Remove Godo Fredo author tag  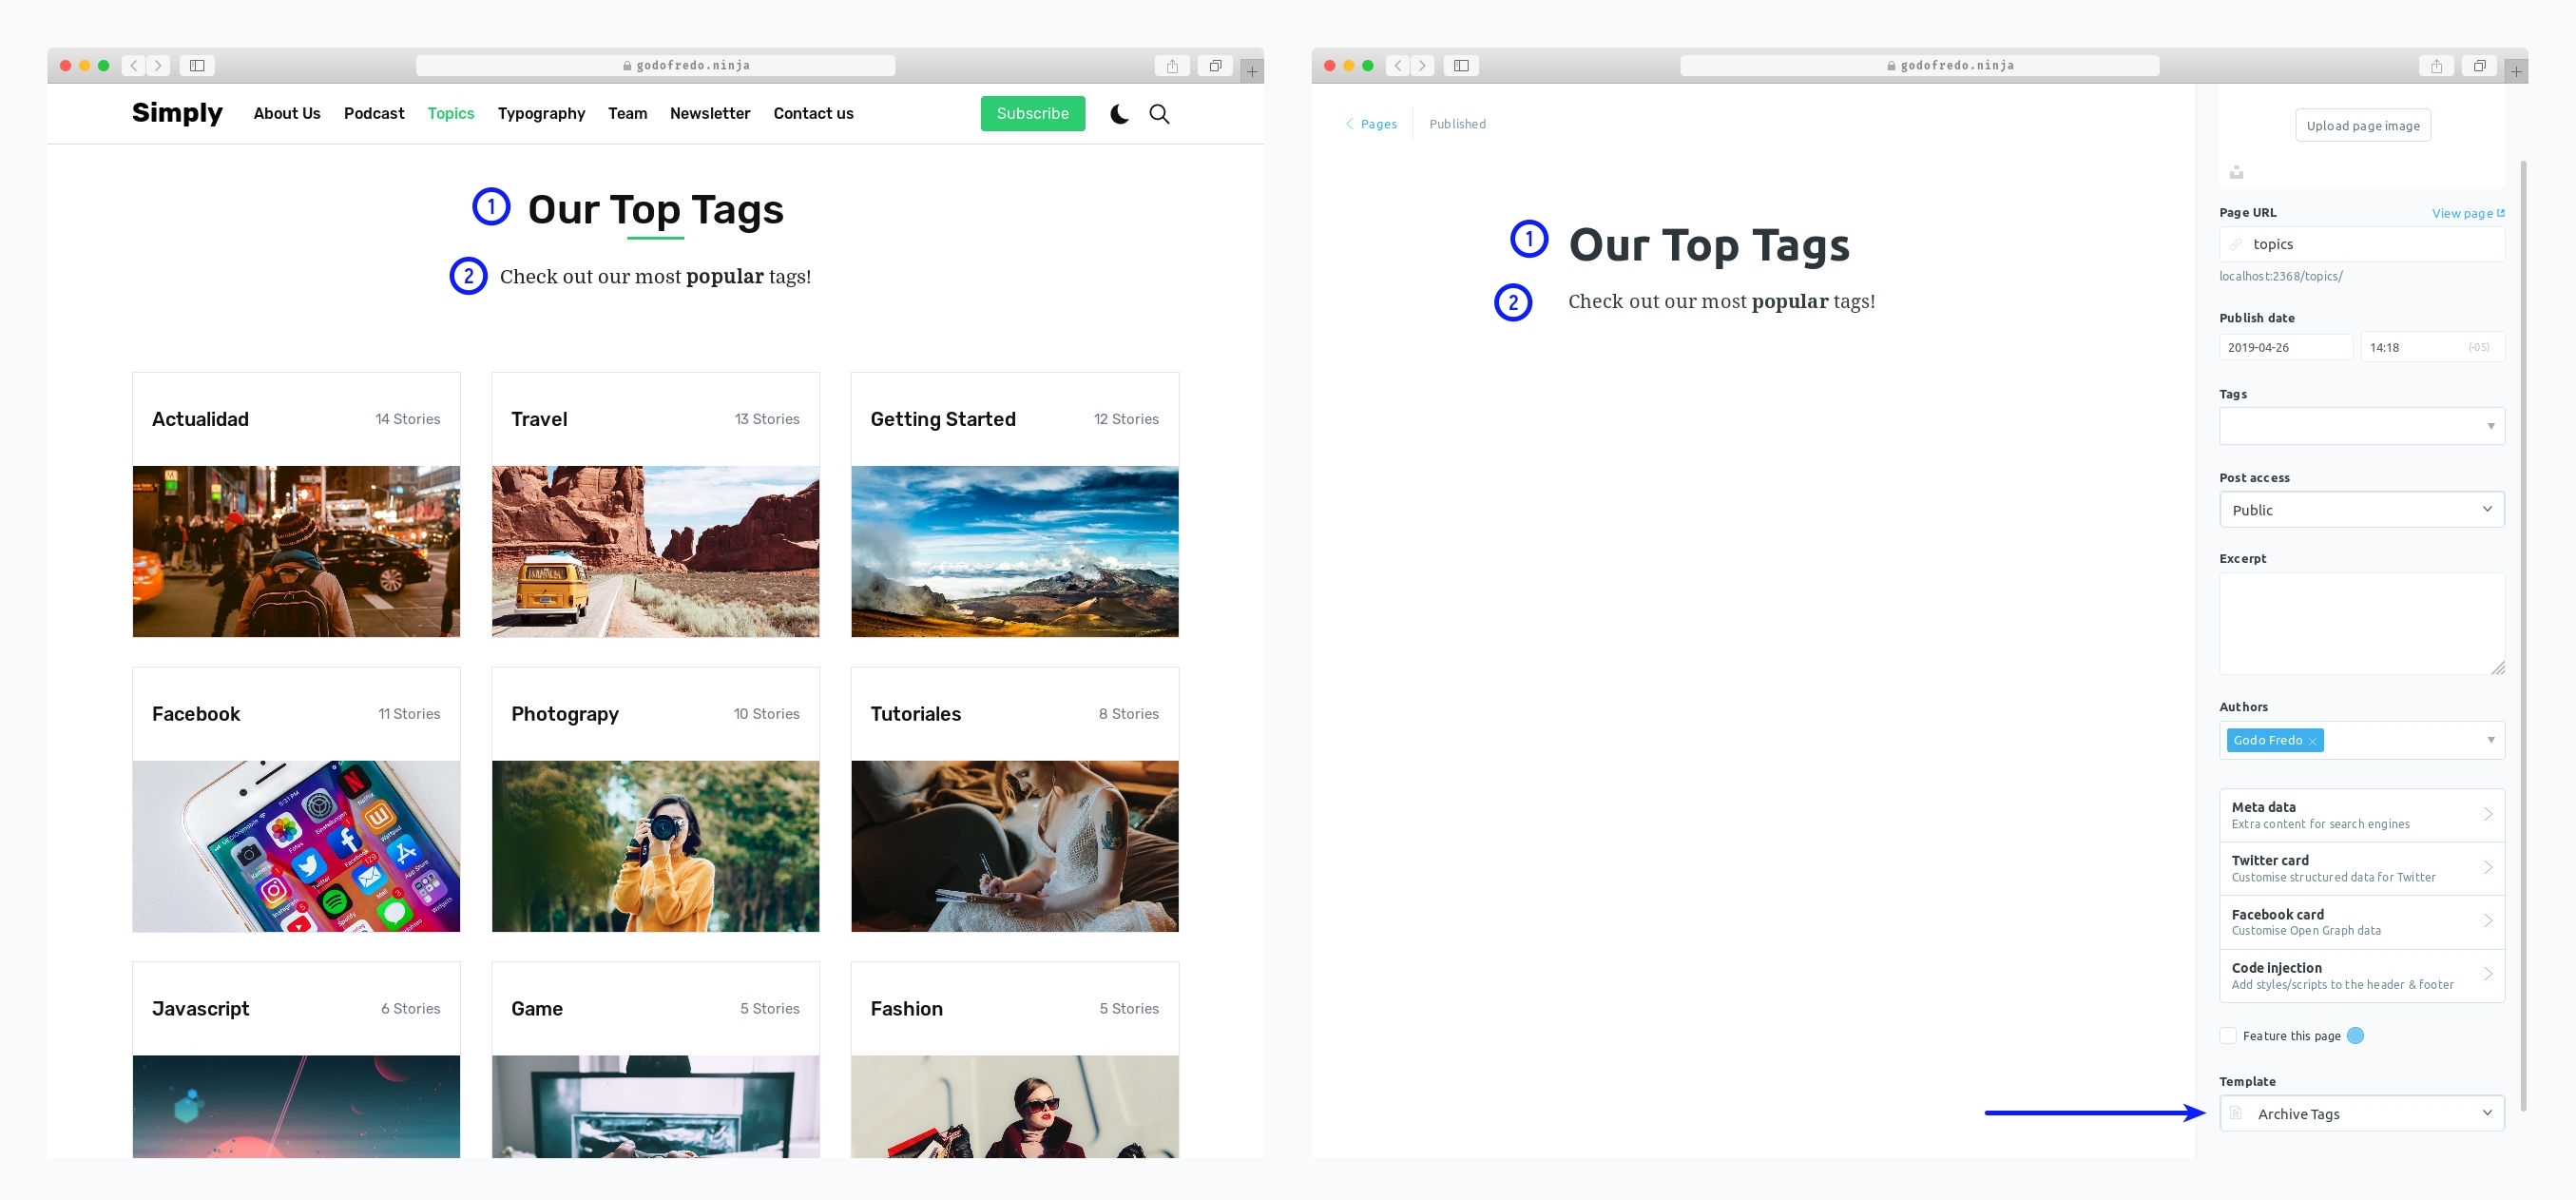point(2312,741)
